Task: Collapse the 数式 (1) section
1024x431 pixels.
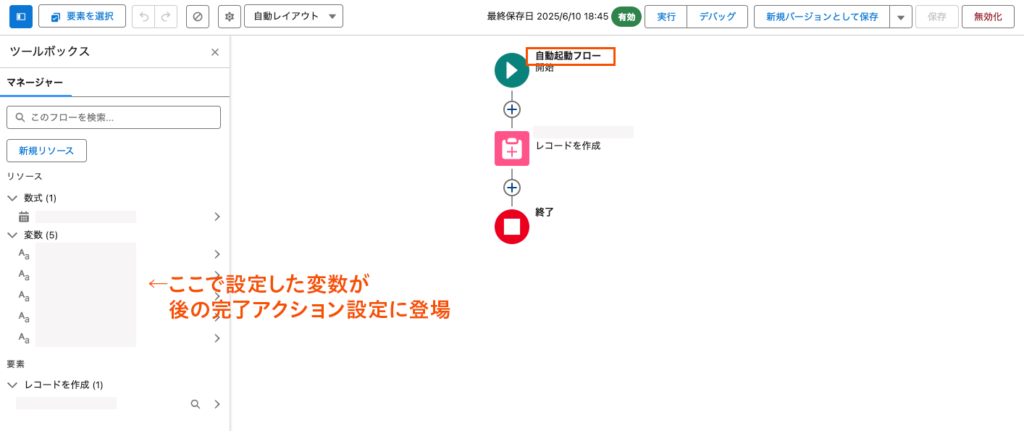Action: point(13,198)
